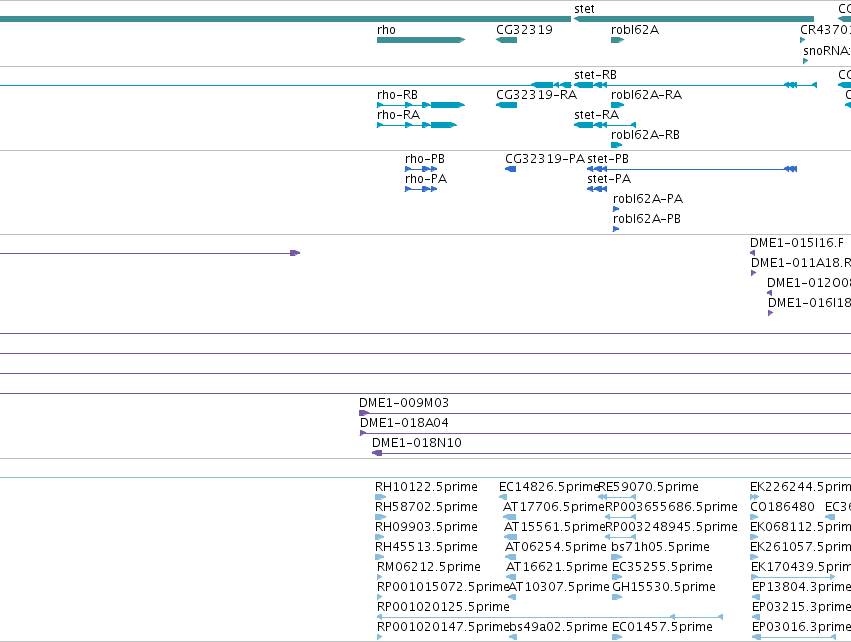
Task: Select the stet-RA transcript glyph
Action: pyautogui.click(x=605, y=125)
